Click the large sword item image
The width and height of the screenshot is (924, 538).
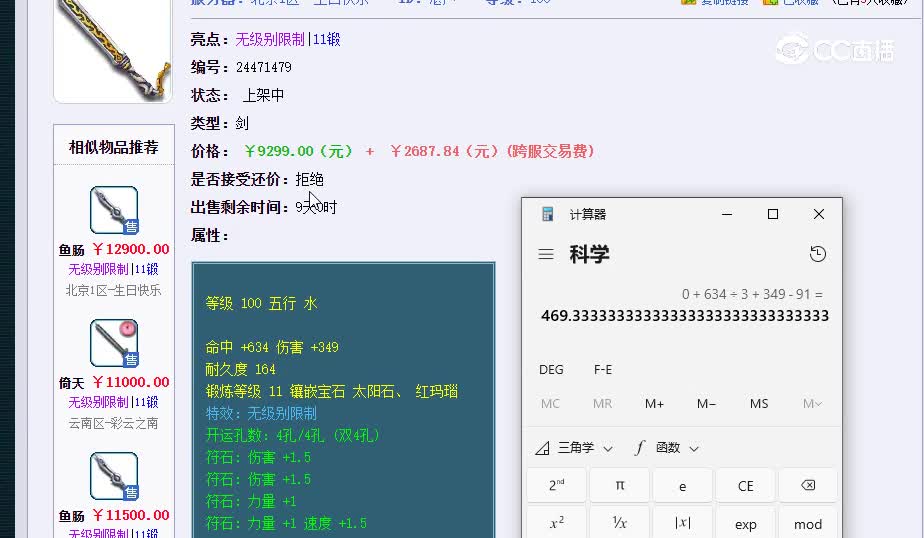tap(113, 50)
